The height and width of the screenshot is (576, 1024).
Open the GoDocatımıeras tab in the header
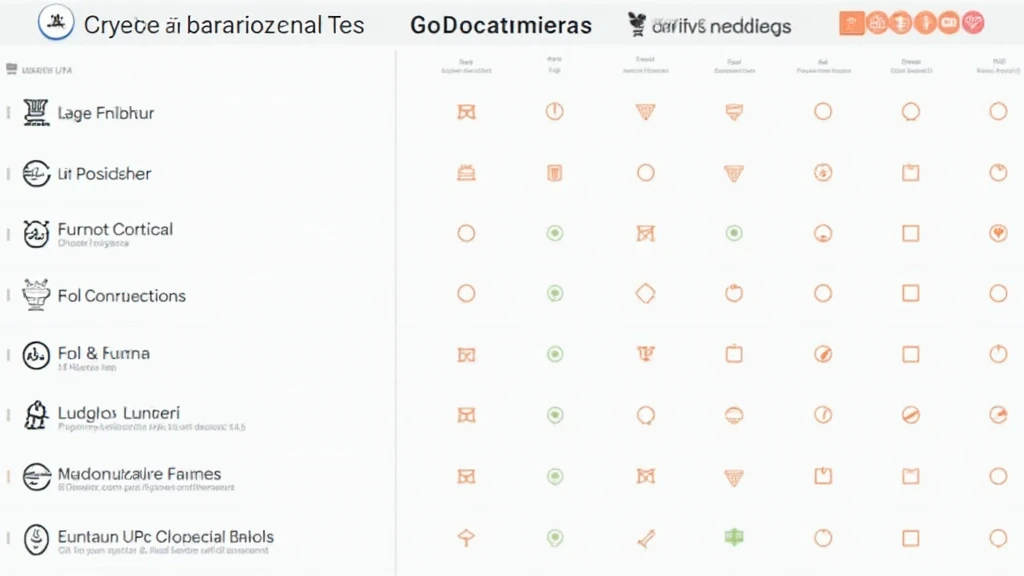click(x=500, y=25)
